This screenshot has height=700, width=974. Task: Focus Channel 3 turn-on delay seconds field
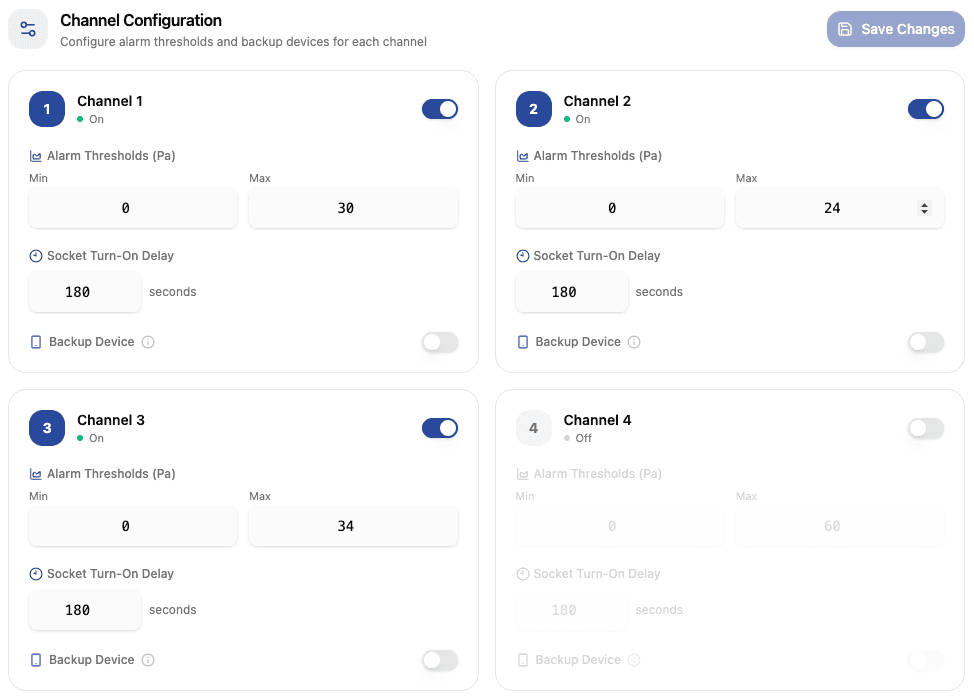[85, 610]
